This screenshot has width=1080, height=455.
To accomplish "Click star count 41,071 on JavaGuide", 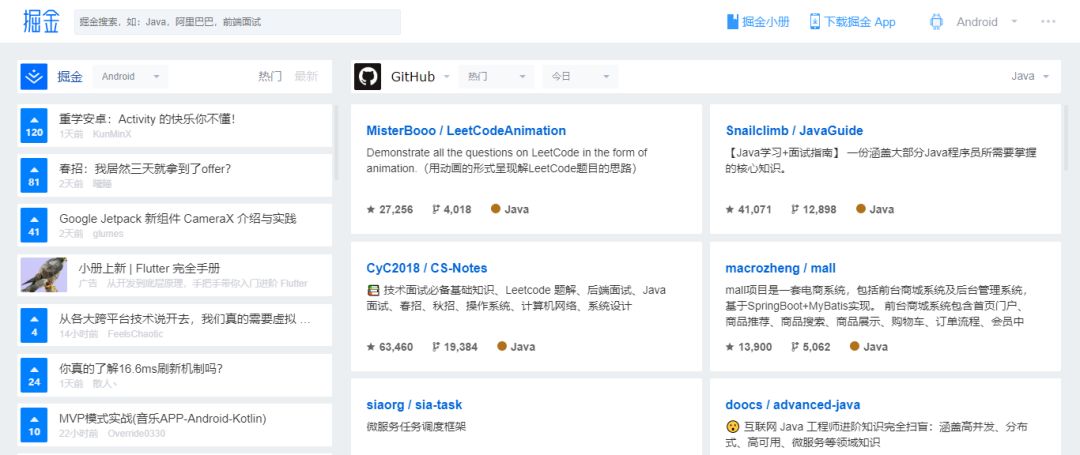I will [749, 209].
